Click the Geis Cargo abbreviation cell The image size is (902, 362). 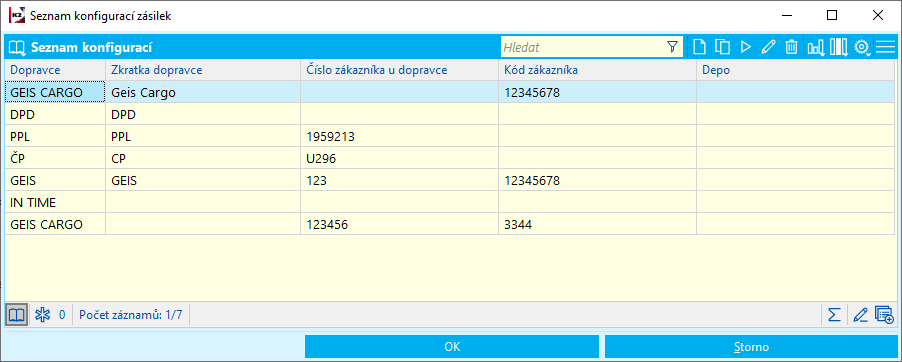tap(203, 92)
